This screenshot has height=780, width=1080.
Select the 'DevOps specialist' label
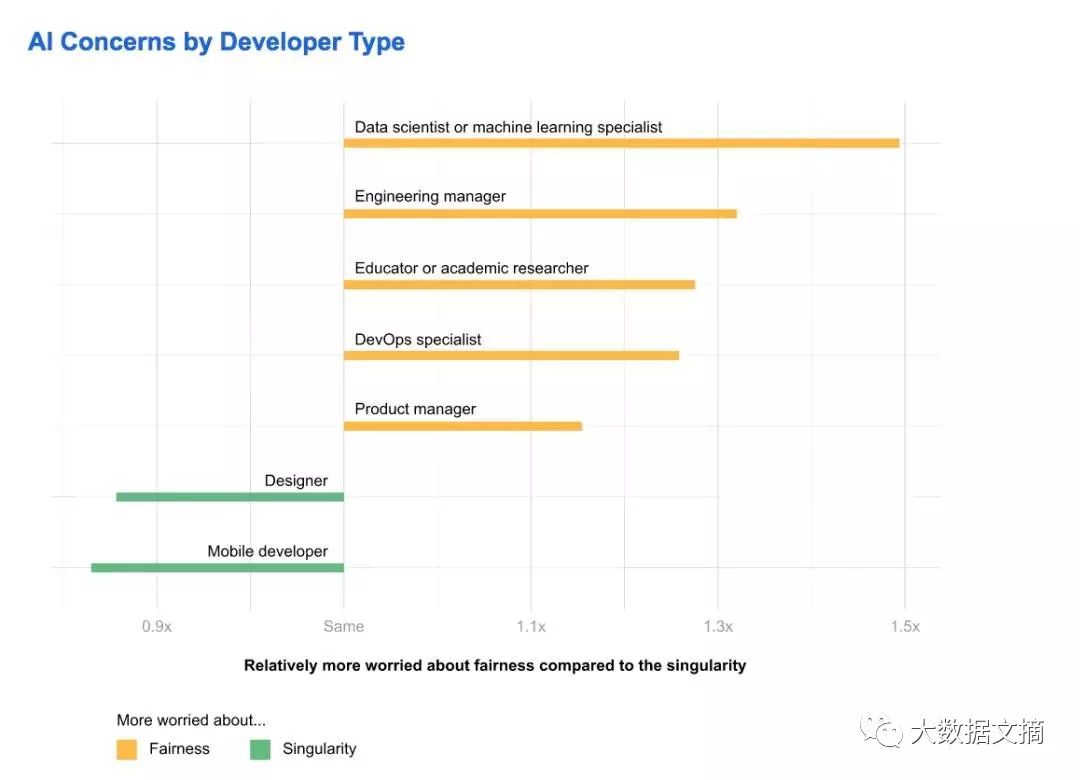point(417,340)
